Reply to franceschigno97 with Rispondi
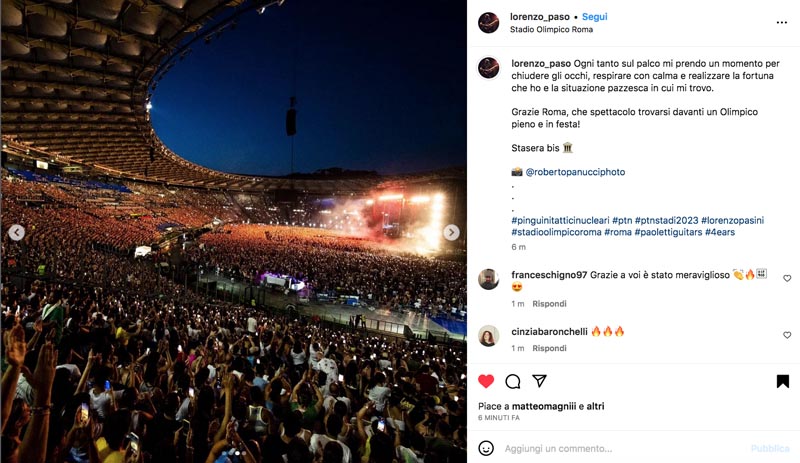 (x=549, y=304)
